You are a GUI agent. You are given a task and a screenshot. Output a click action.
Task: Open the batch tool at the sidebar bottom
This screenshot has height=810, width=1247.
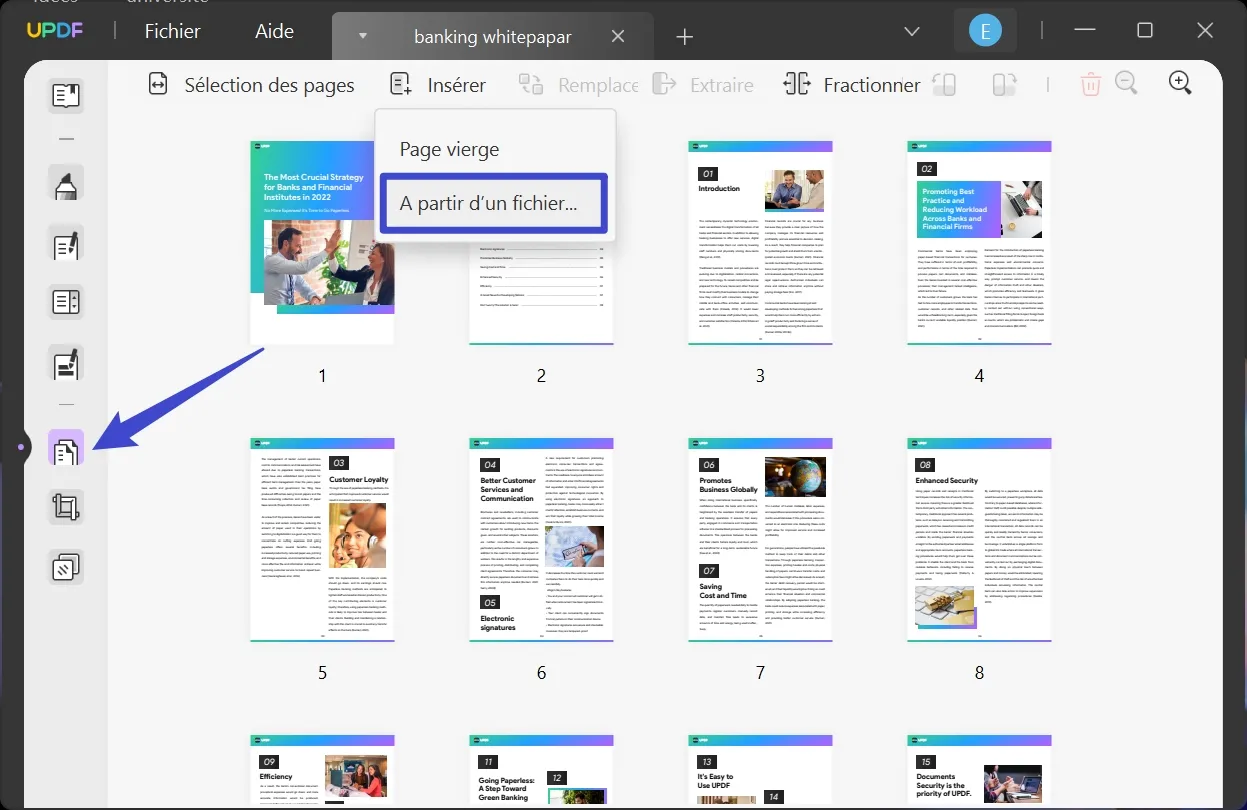pyautogui.click(x=65, y=566)
